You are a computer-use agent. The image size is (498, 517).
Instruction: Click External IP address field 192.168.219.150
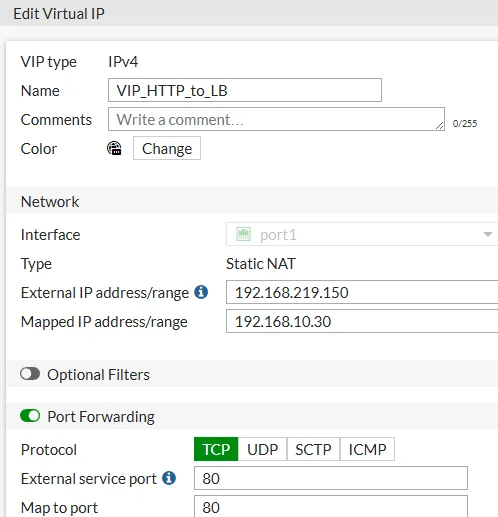[362, 292]
